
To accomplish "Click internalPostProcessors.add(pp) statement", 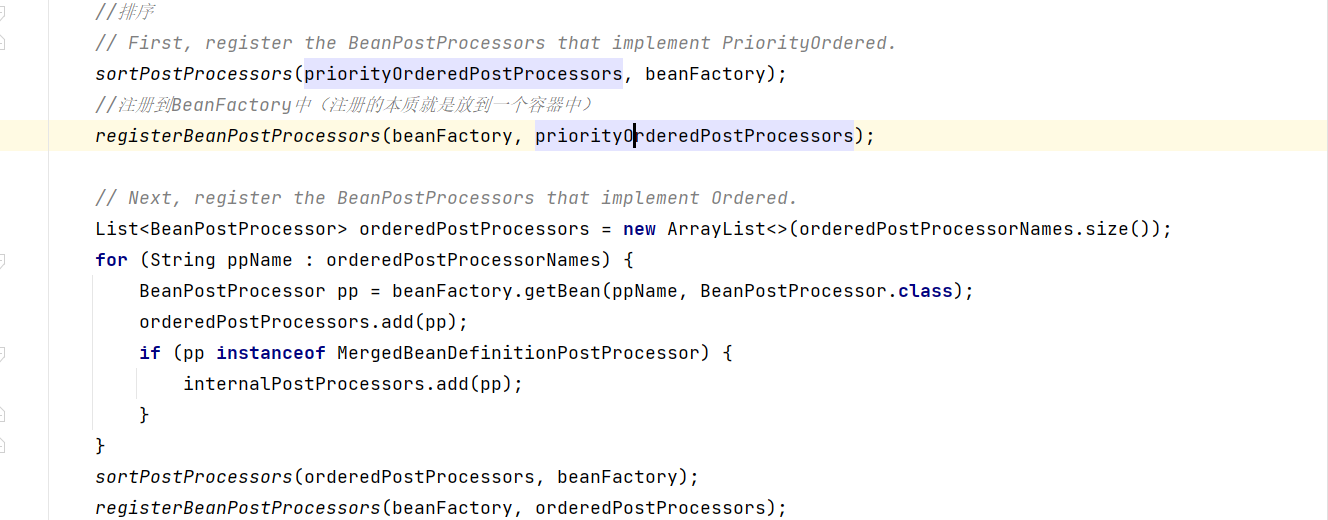I will click(353, 384).
